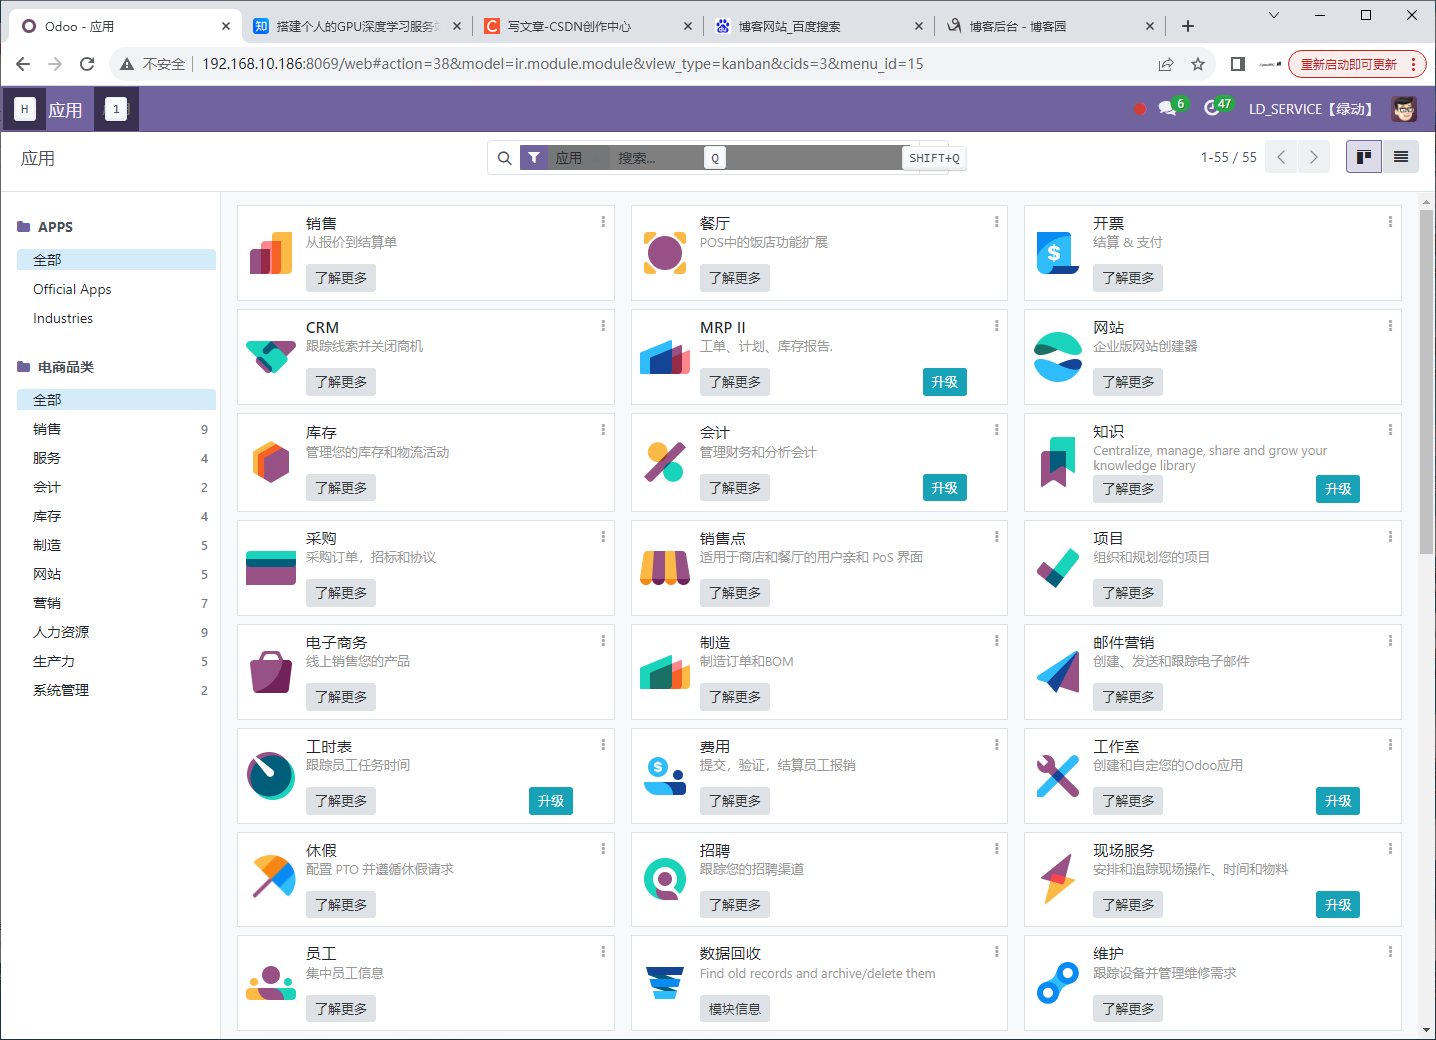Screen dimensions: 1436x1040
Task: Open options menu for CRM card
Action: click(603, 326)
